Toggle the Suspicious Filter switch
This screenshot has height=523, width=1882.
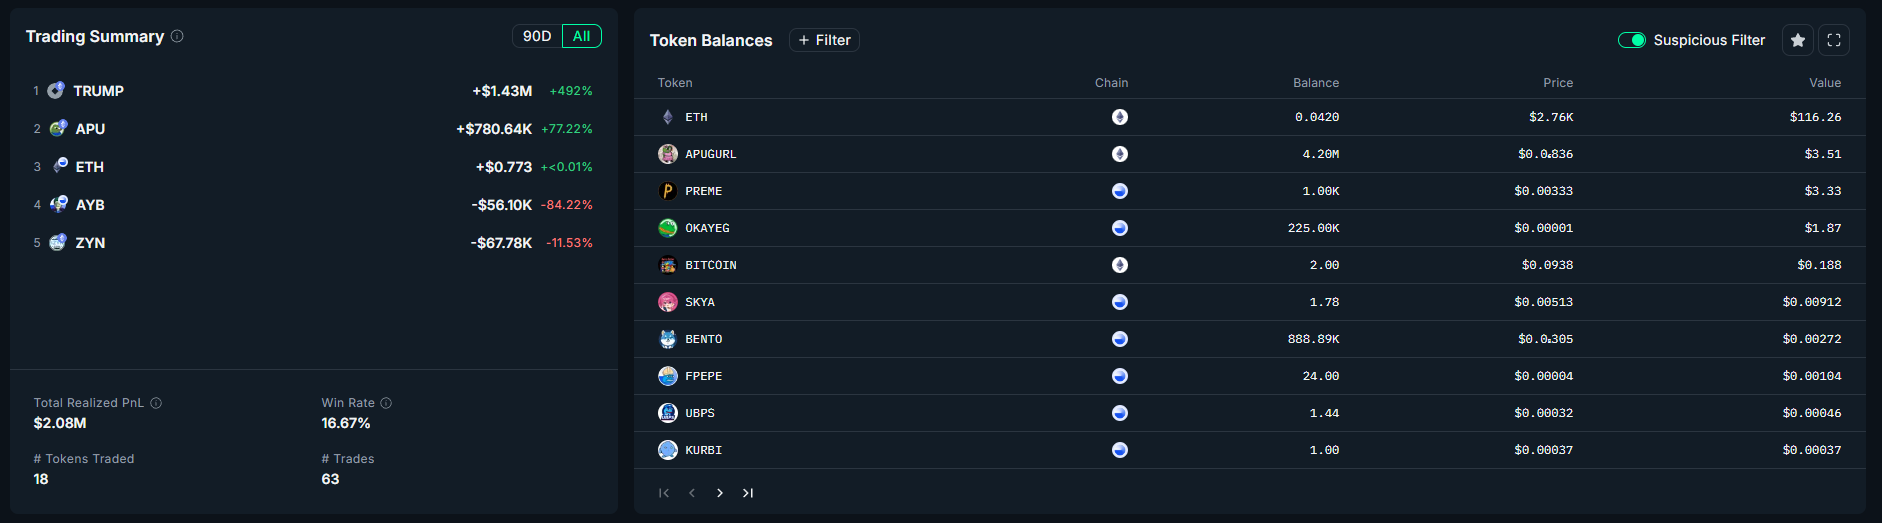1632,40
